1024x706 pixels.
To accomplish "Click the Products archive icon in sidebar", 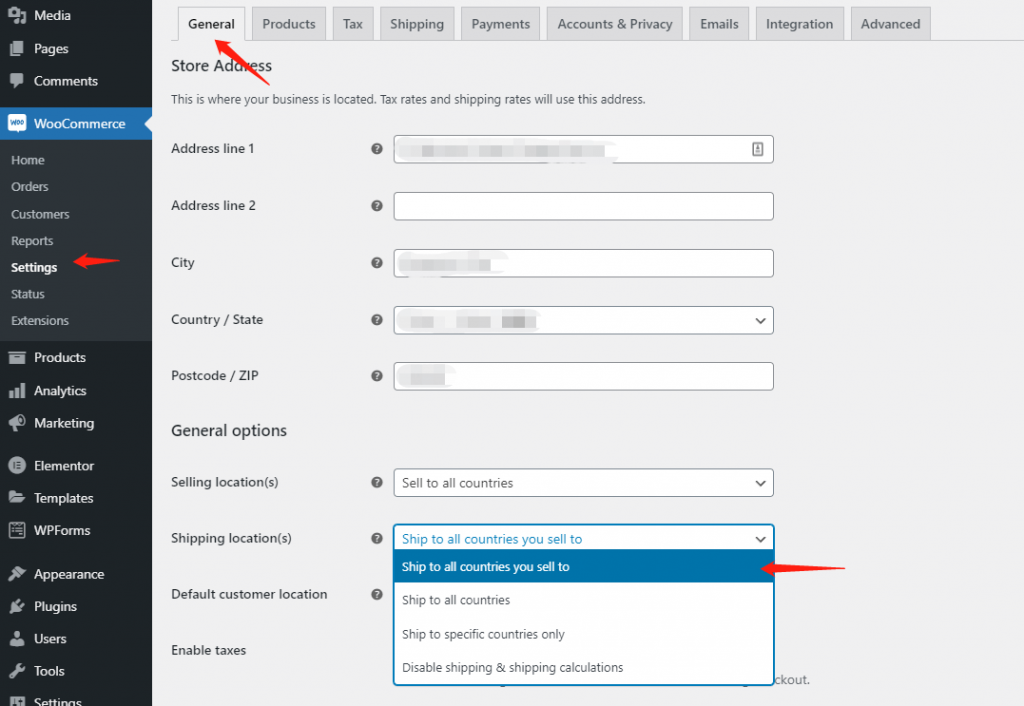I will (17, 357).
